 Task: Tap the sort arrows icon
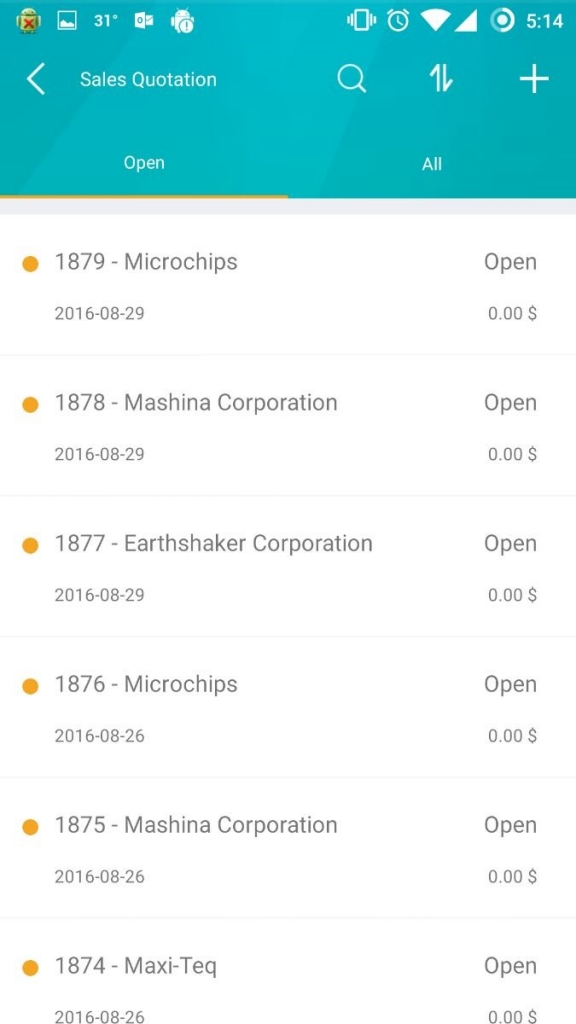[x=441, y=79]
